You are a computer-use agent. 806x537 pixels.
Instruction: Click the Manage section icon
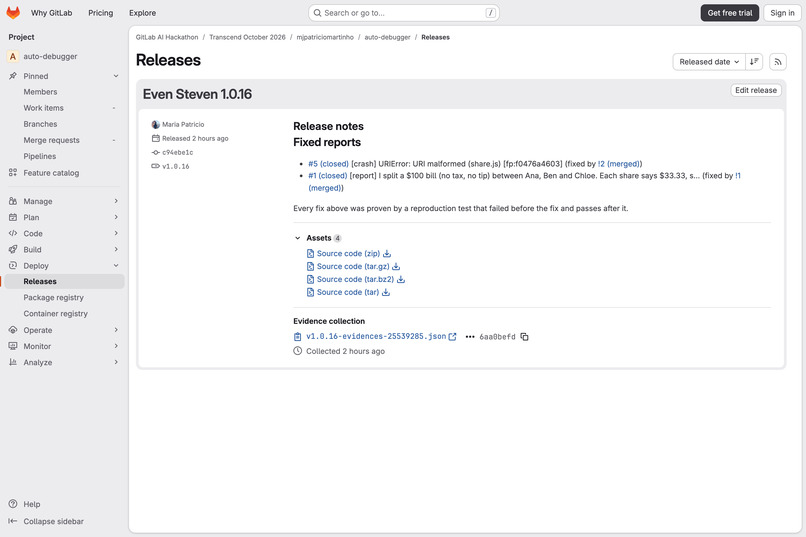(13, 201)
